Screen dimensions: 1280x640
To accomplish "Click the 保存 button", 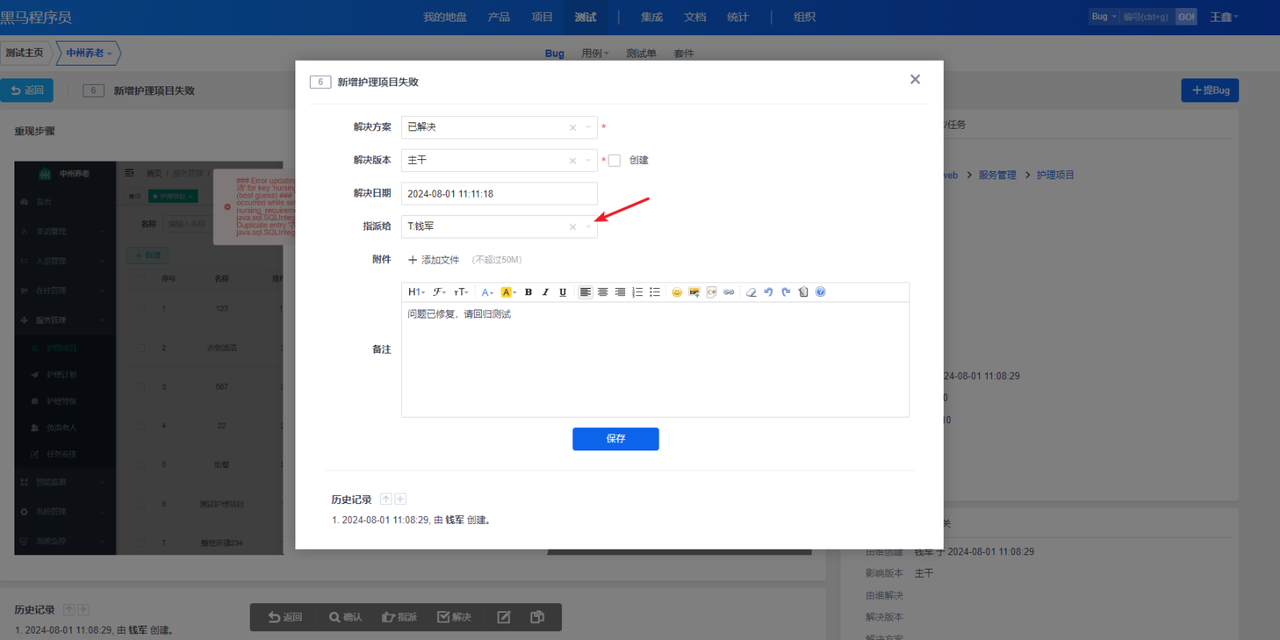I will (615, 439).
